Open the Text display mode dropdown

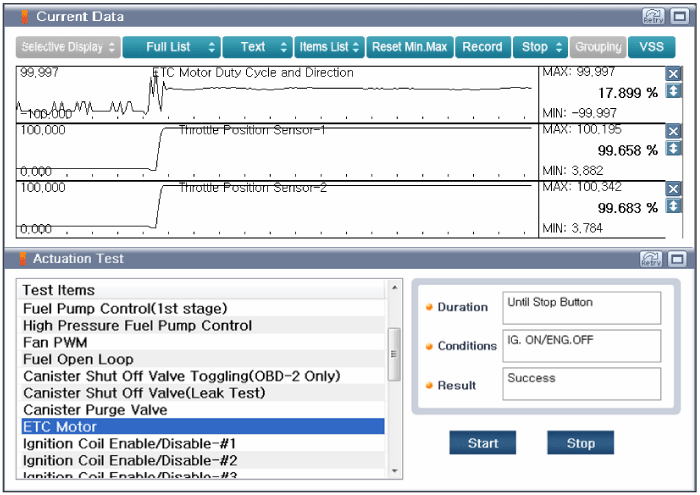tap(258, 47)
